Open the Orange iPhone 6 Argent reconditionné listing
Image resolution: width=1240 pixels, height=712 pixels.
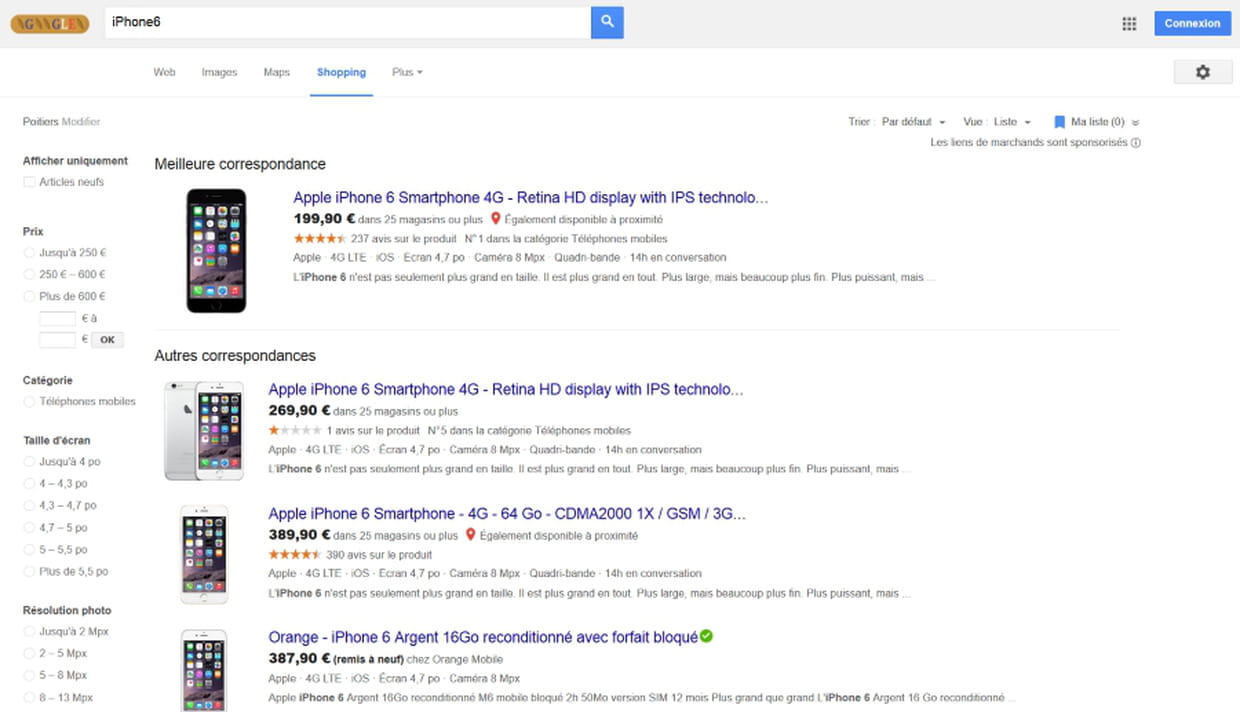483,637
